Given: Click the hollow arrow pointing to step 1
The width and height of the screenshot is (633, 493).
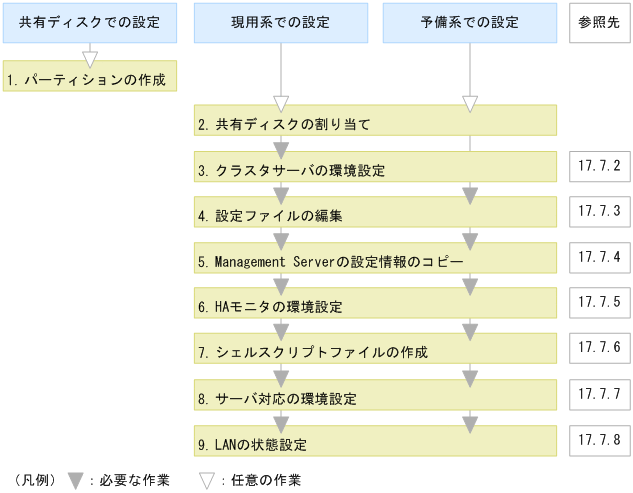Looking at the screenshot, I should pos(89,57).
